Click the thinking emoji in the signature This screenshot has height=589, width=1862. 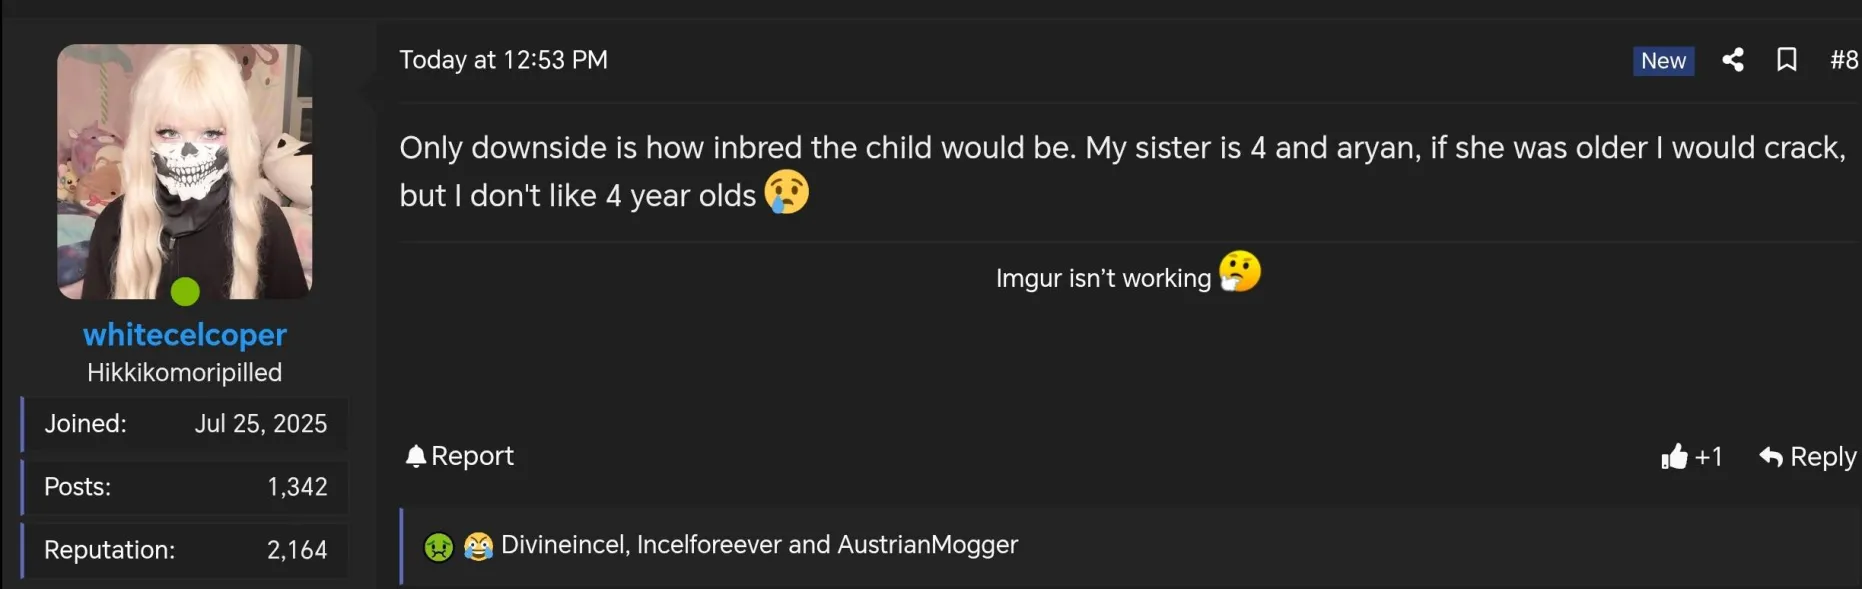1240,271
